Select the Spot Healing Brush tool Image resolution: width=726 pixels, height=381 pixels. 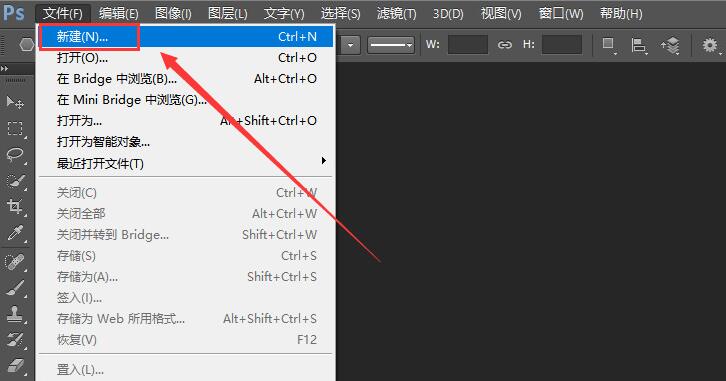click(x=15, y=262)
